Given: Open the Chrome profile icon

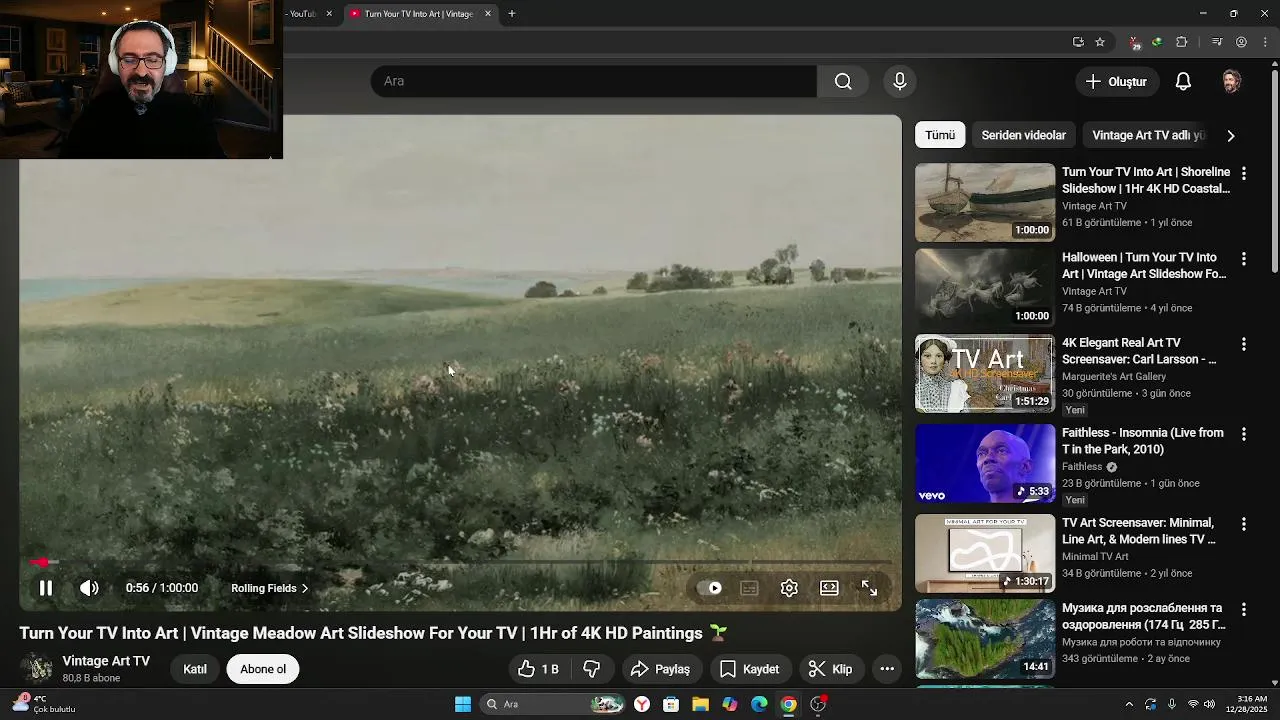Looking at the screenshot, I should click(1241, 42).
